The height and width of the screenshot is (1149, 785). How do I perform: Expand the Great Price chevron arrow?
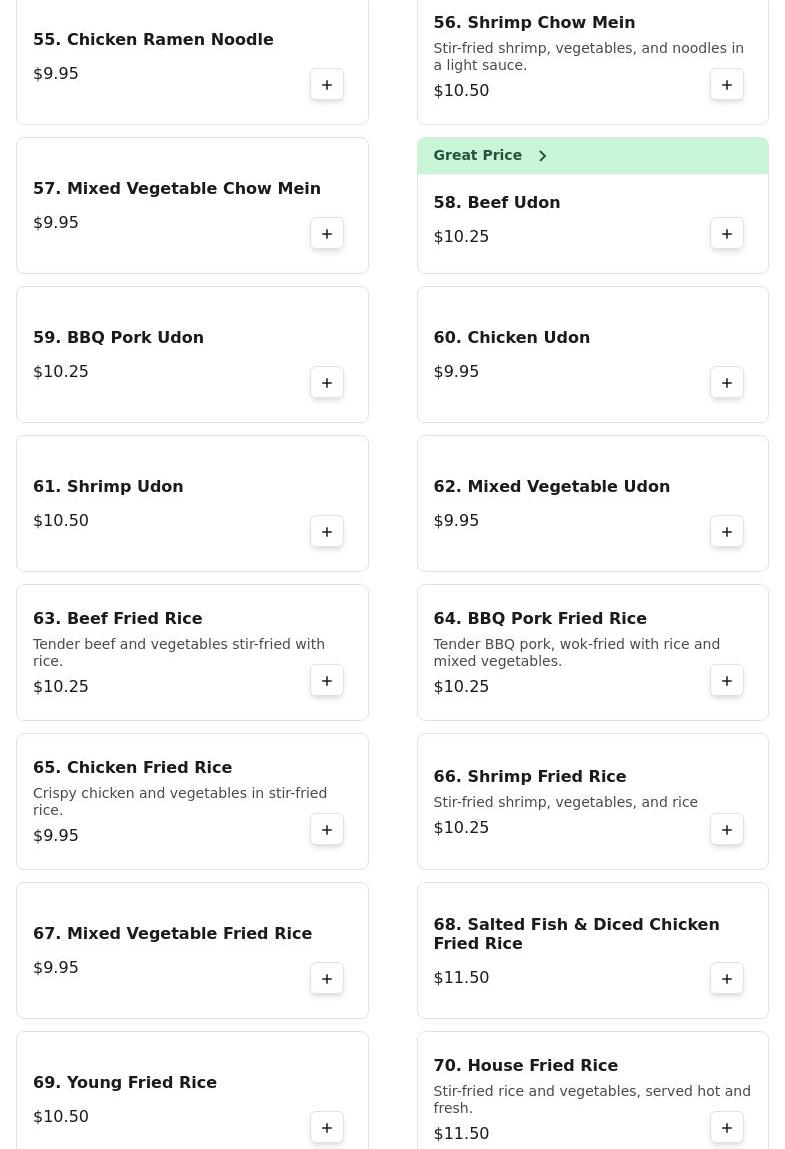542,156
